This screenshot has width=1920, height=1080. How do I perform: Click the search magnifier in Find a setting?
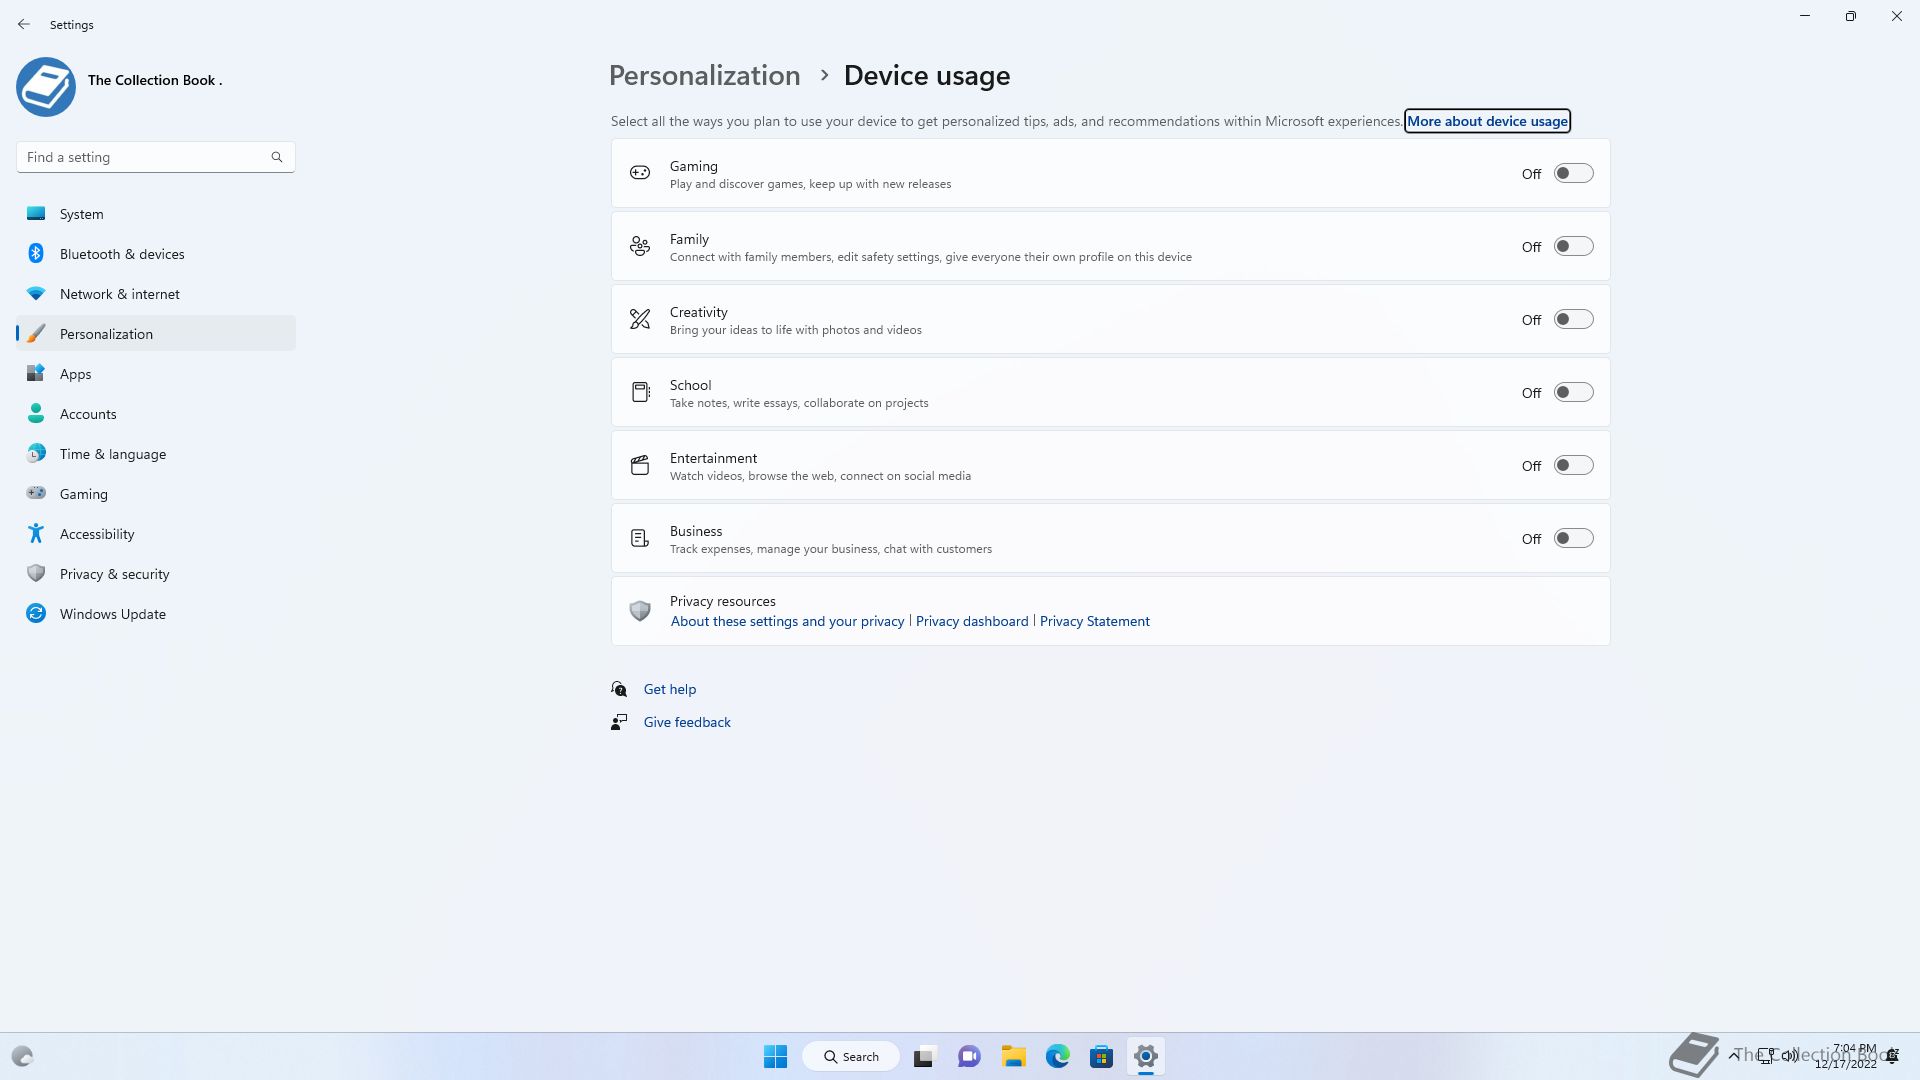point(277,157)
